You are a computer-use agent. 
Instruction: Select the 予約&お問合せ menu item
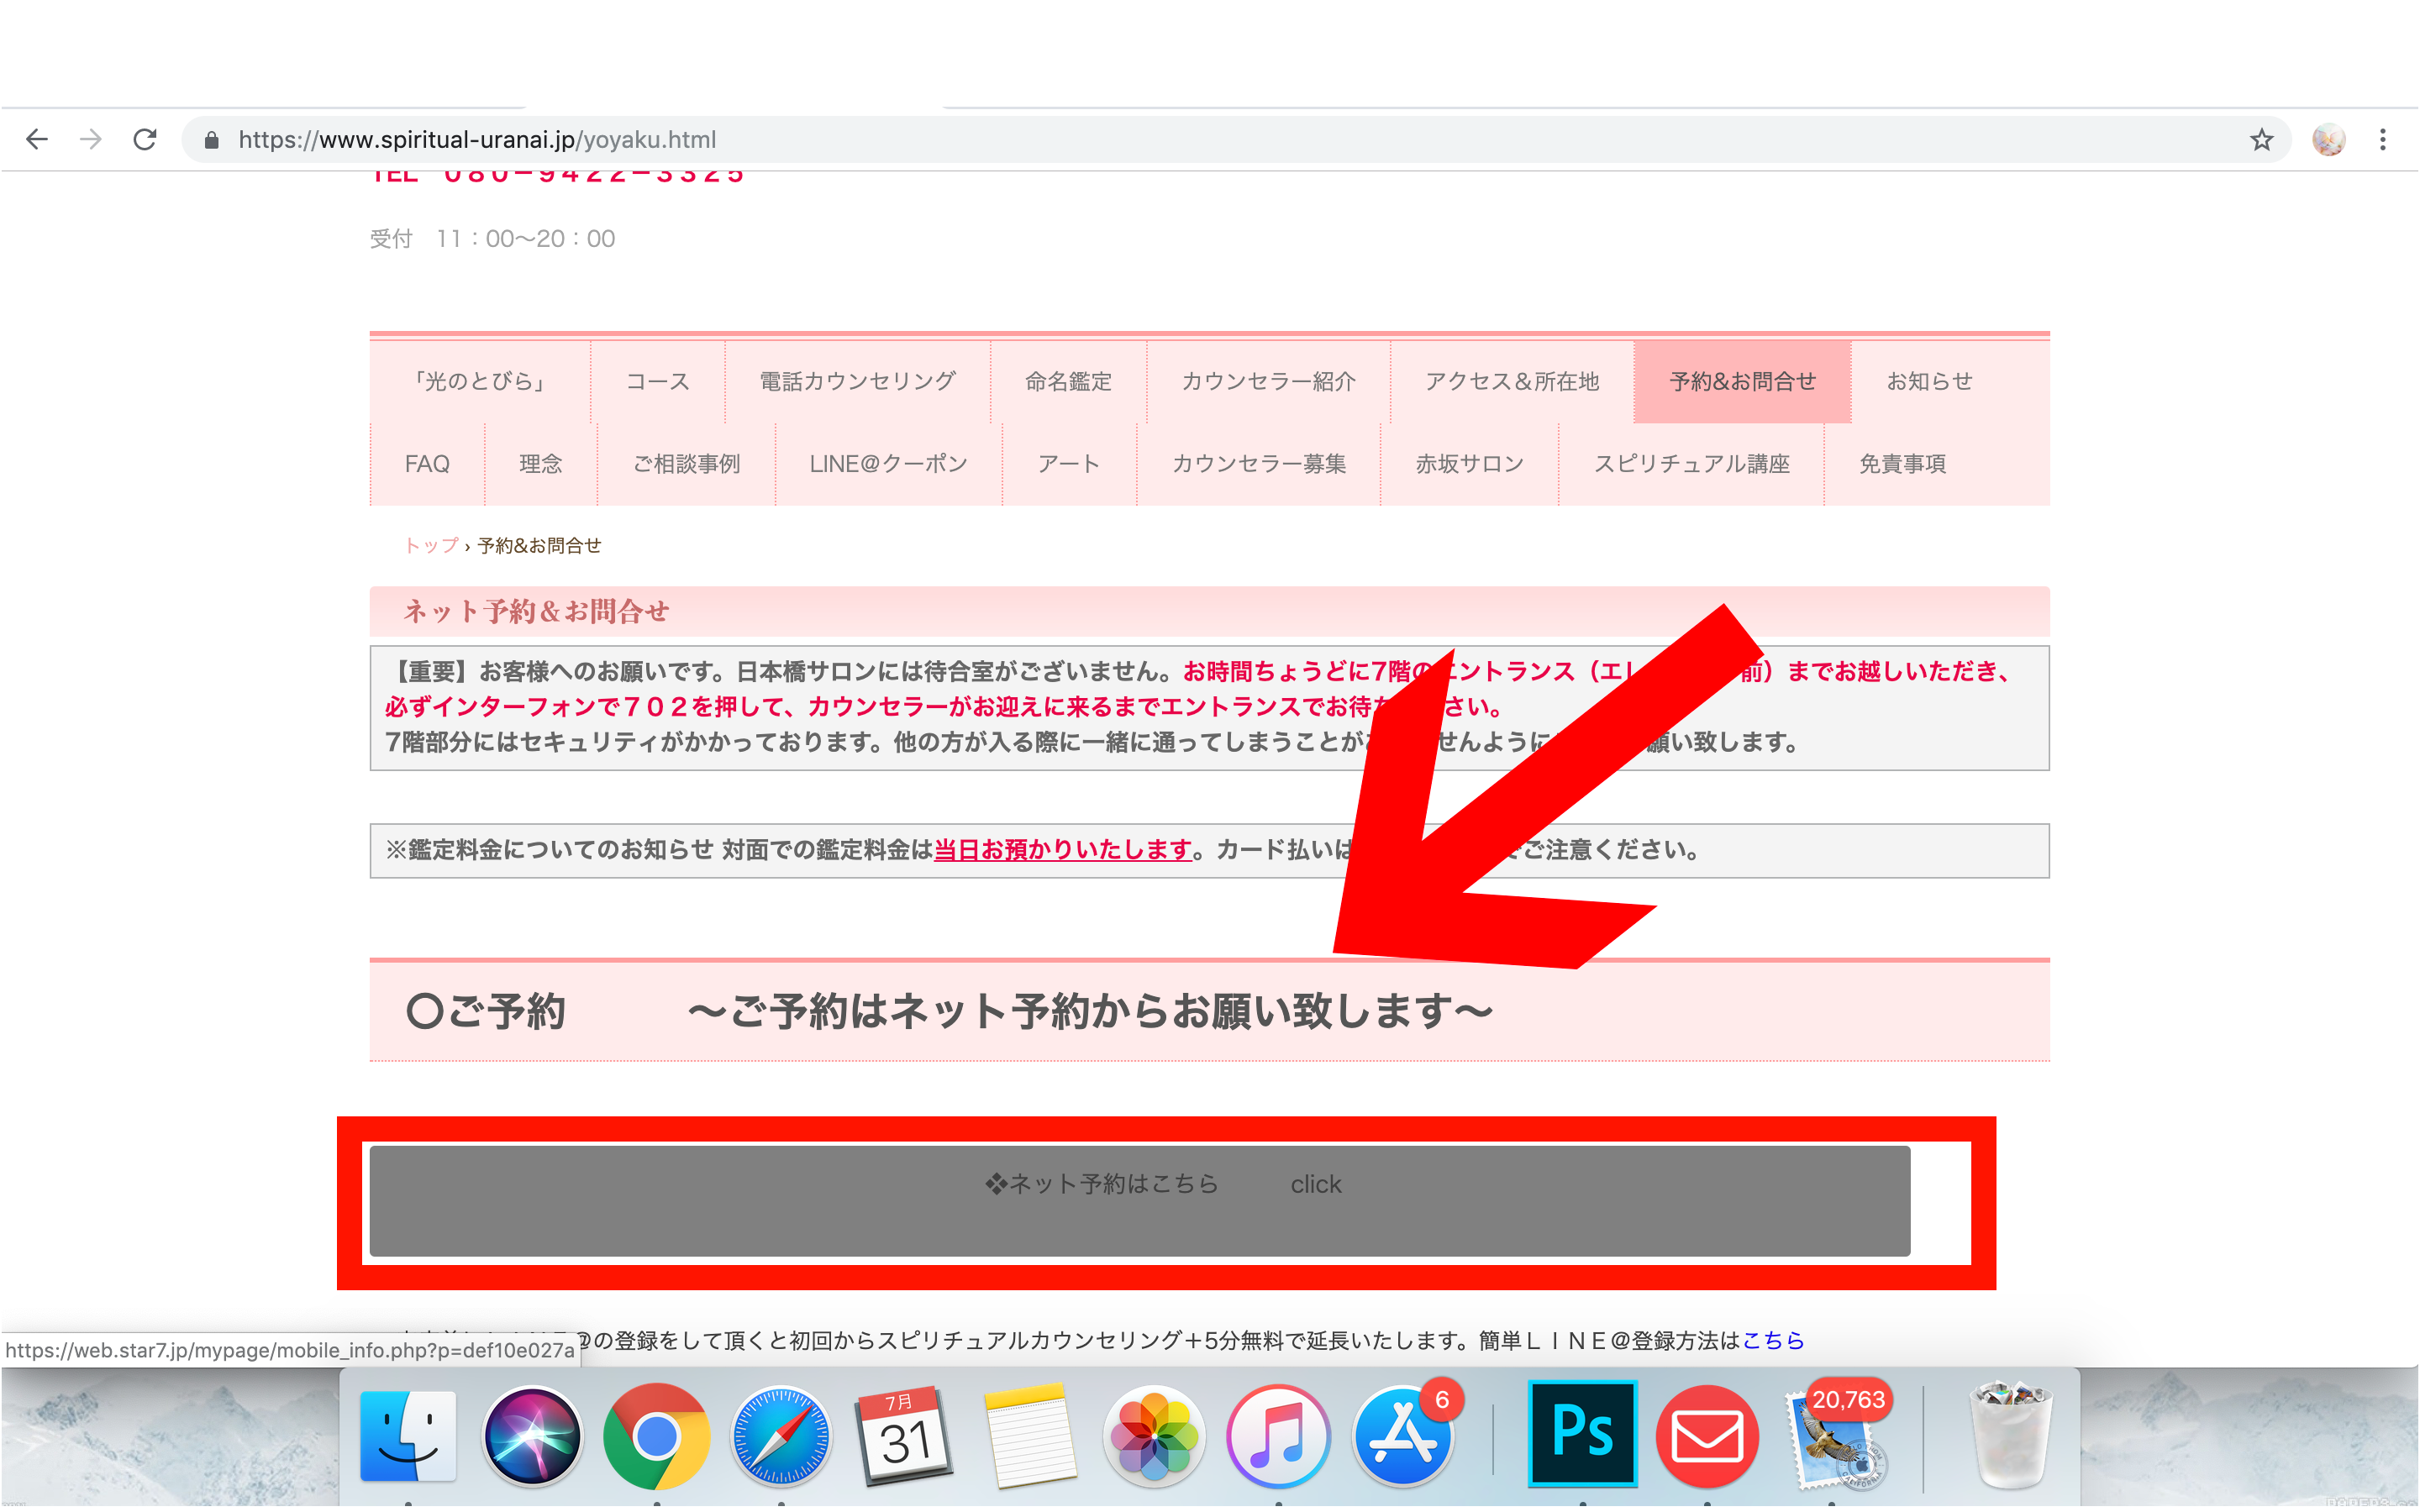tap(1743, 382)
